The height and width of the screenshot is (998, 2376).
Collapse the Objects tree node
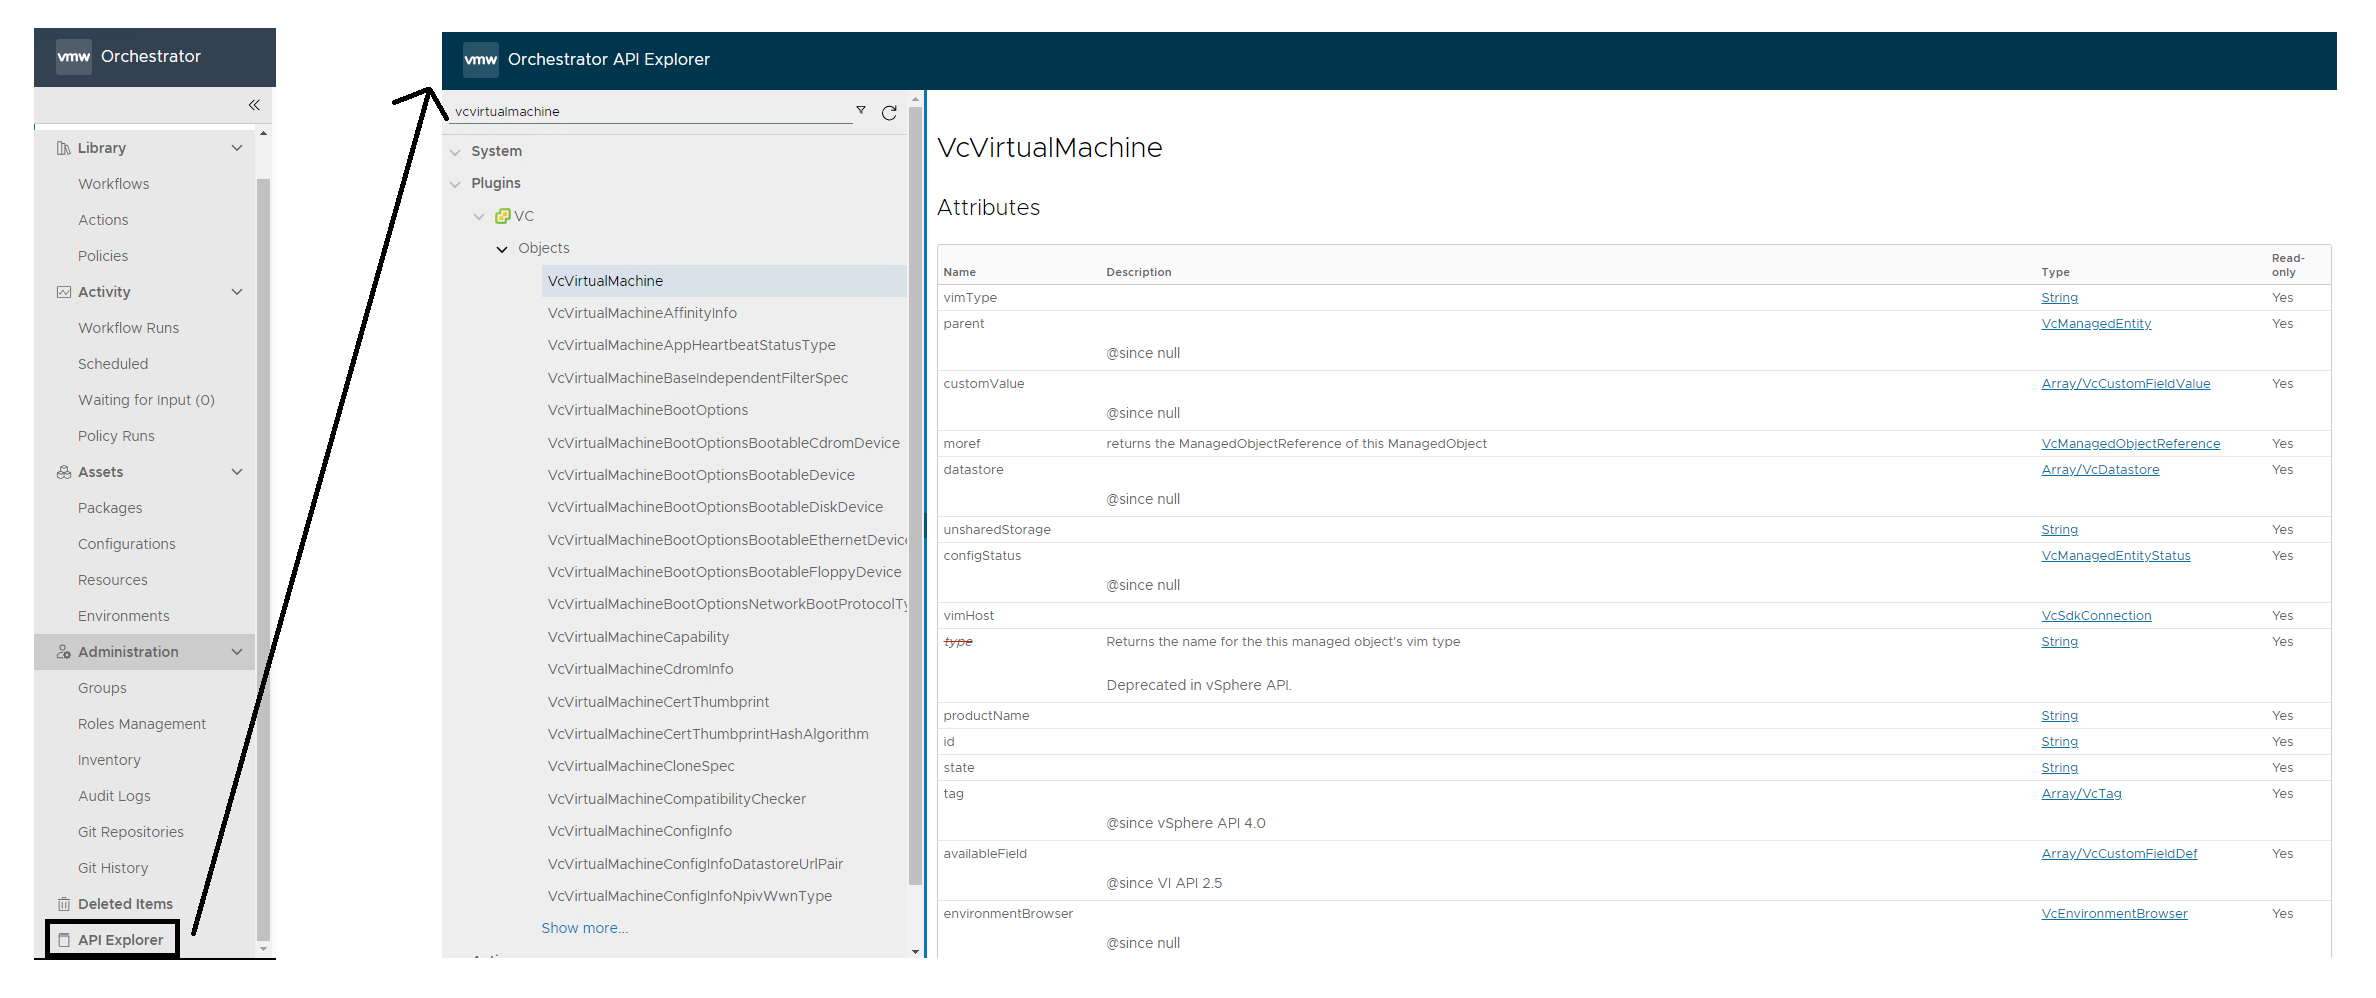click(502, 249)
